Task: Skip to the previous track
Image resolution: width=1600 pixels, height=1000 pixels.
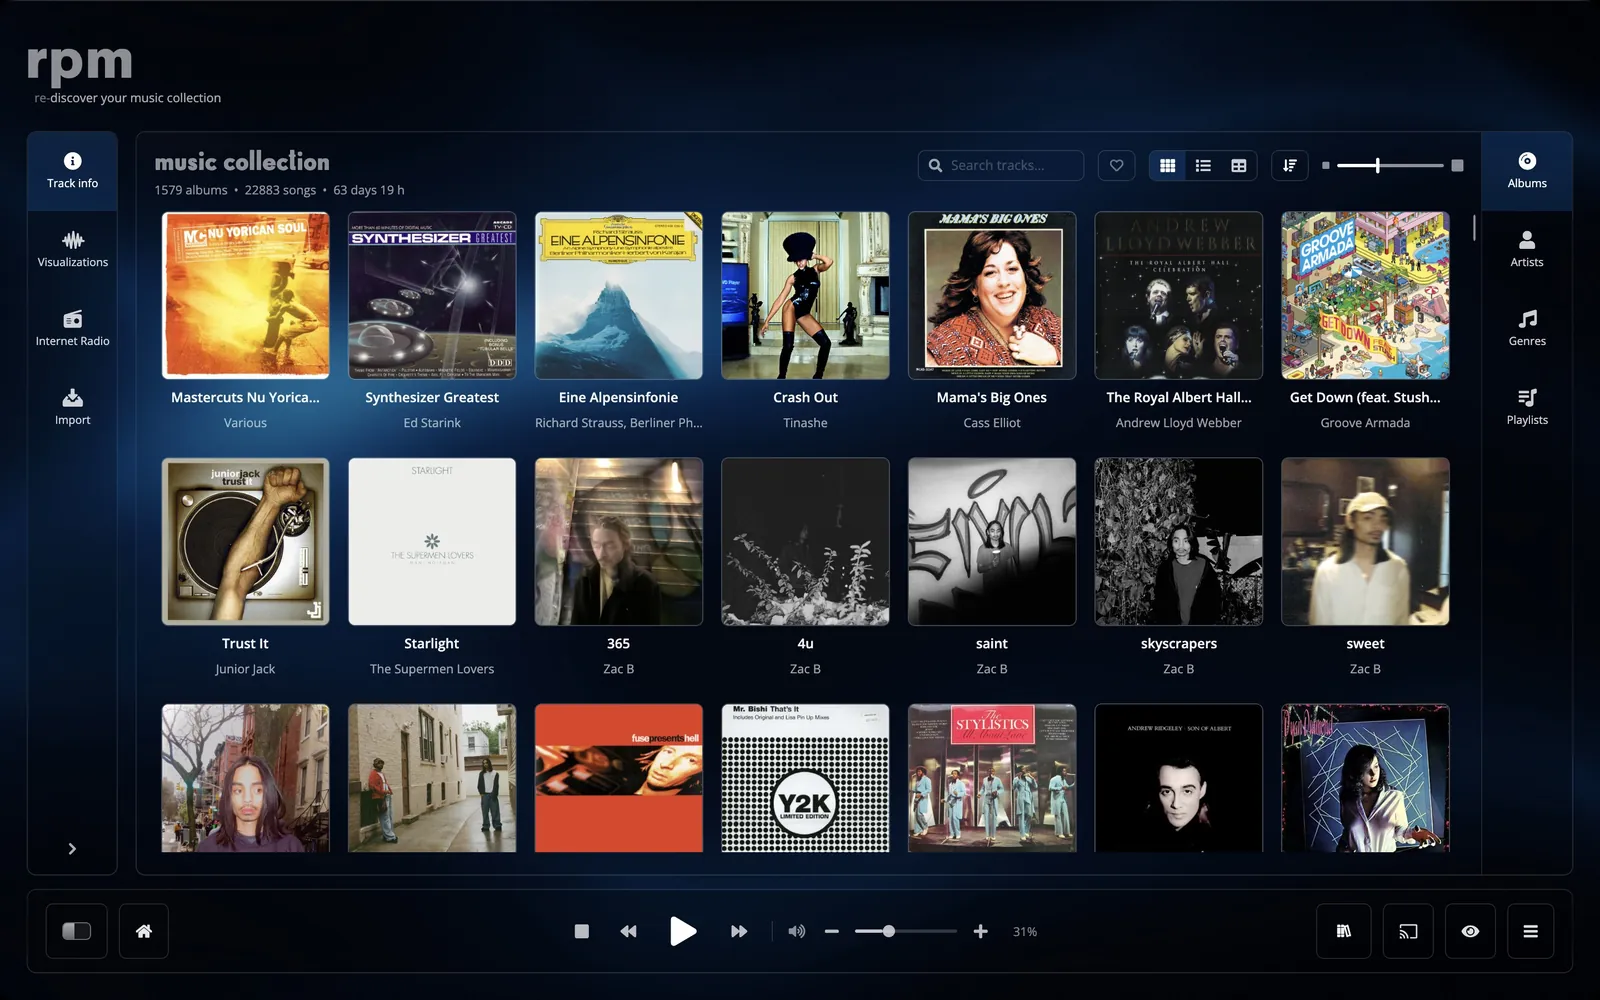Action: 628,931
